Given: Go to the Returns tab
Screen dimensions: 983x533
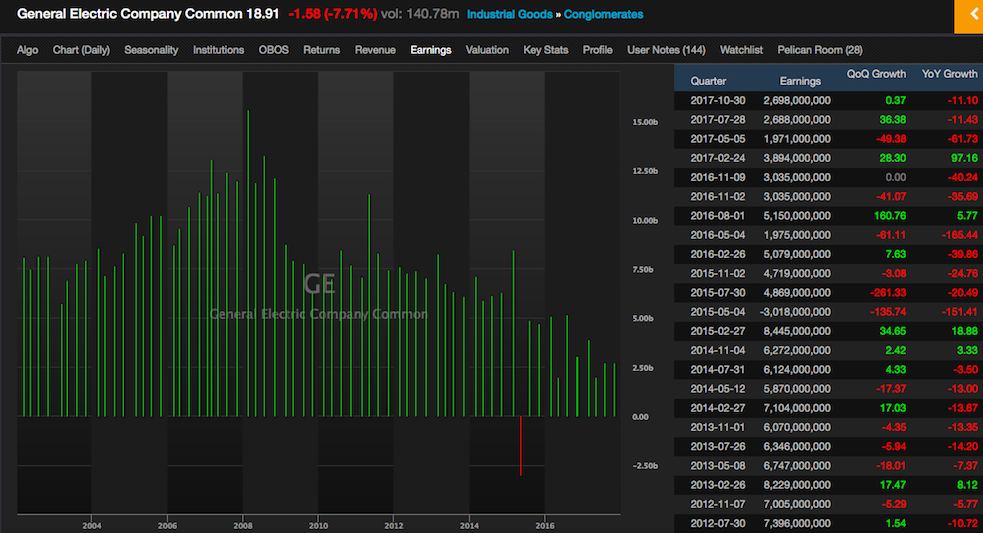Looking at the screenshot, I should point(322,50).
